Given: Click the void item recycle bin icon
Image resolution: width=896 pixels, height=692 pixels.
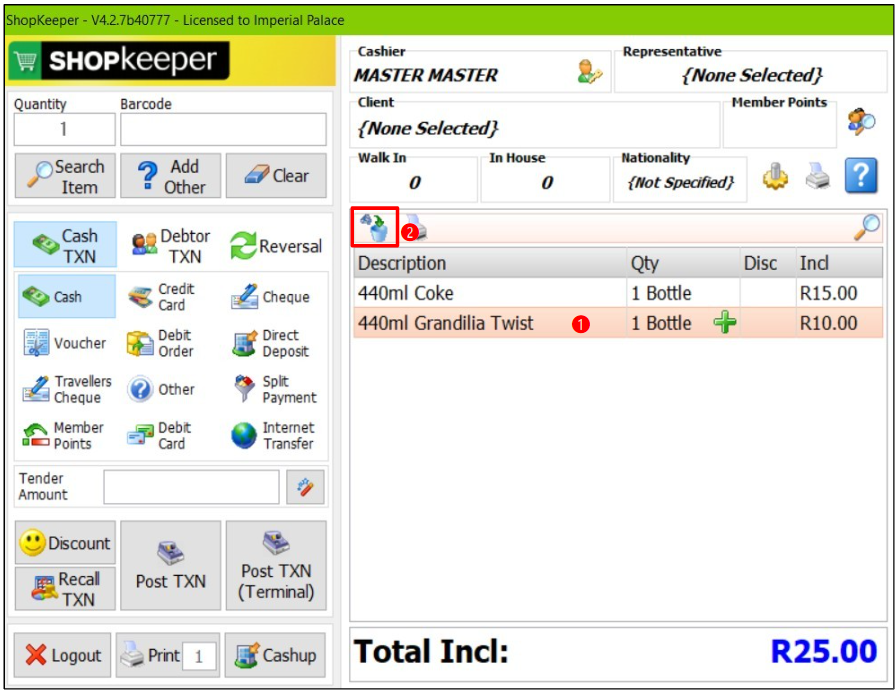Looking at the screenshot, I should [375, 227].
